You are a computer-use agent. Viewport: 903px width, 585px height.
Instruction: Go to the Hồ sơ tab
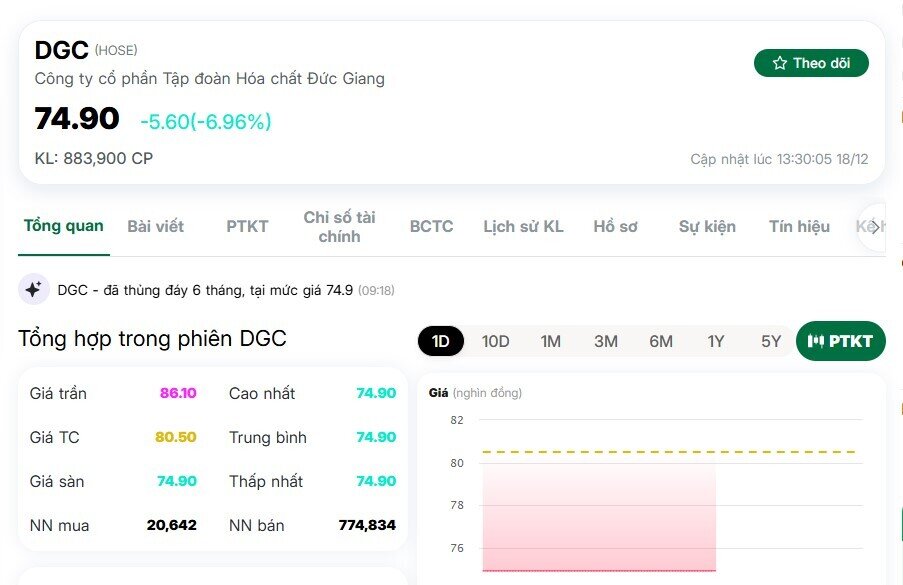pos(617,226)
